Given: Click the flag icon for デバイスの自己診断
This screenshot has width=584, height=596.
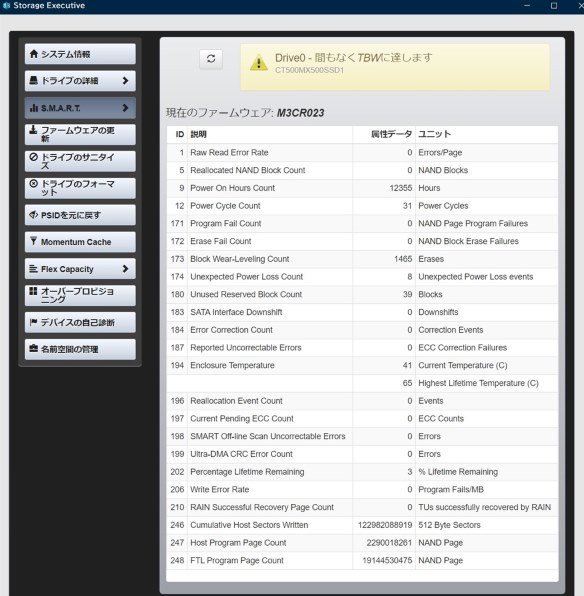Looking at the screenshot, I should click(x=33, y=322).
